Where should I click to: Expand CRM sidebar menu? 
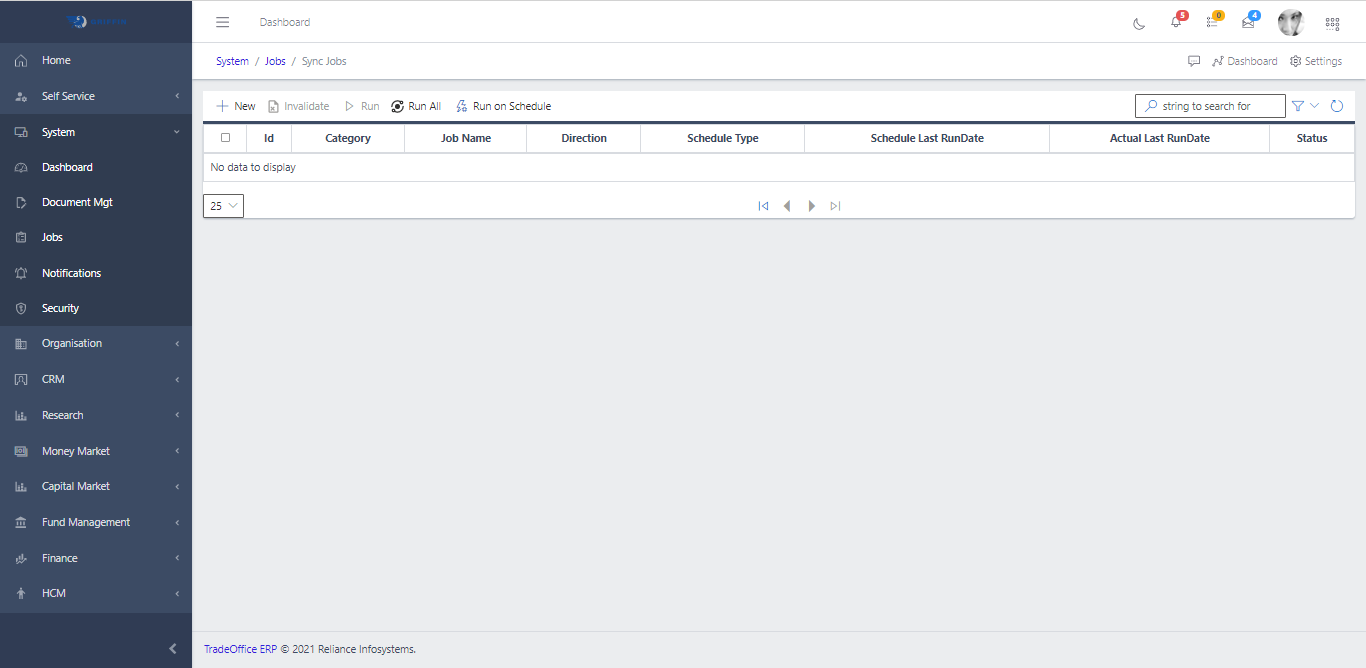96,379
